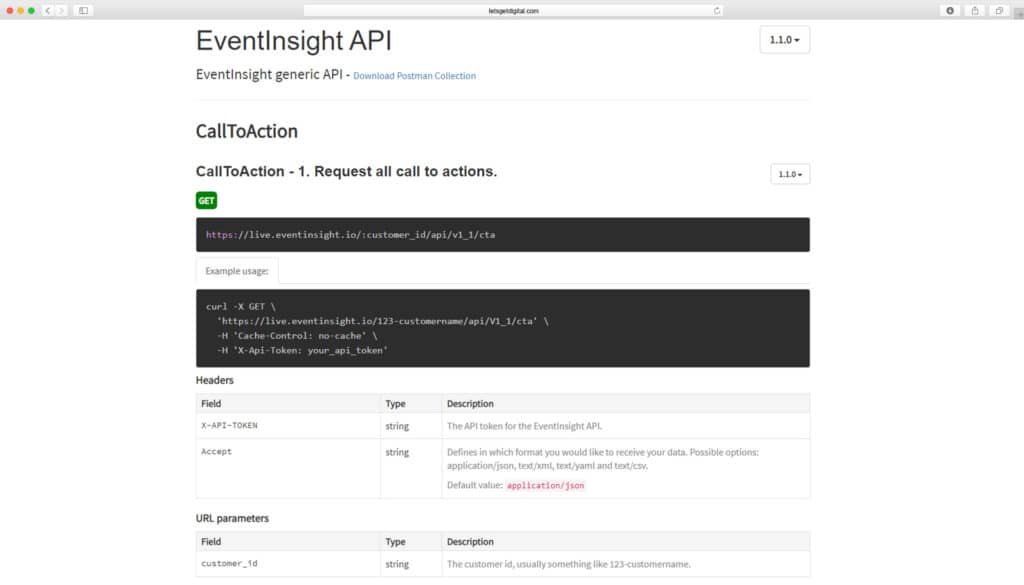This screenshot has width=1024, height=585.
Task: Open Download Postman Collection link
Action: (414, 76)
